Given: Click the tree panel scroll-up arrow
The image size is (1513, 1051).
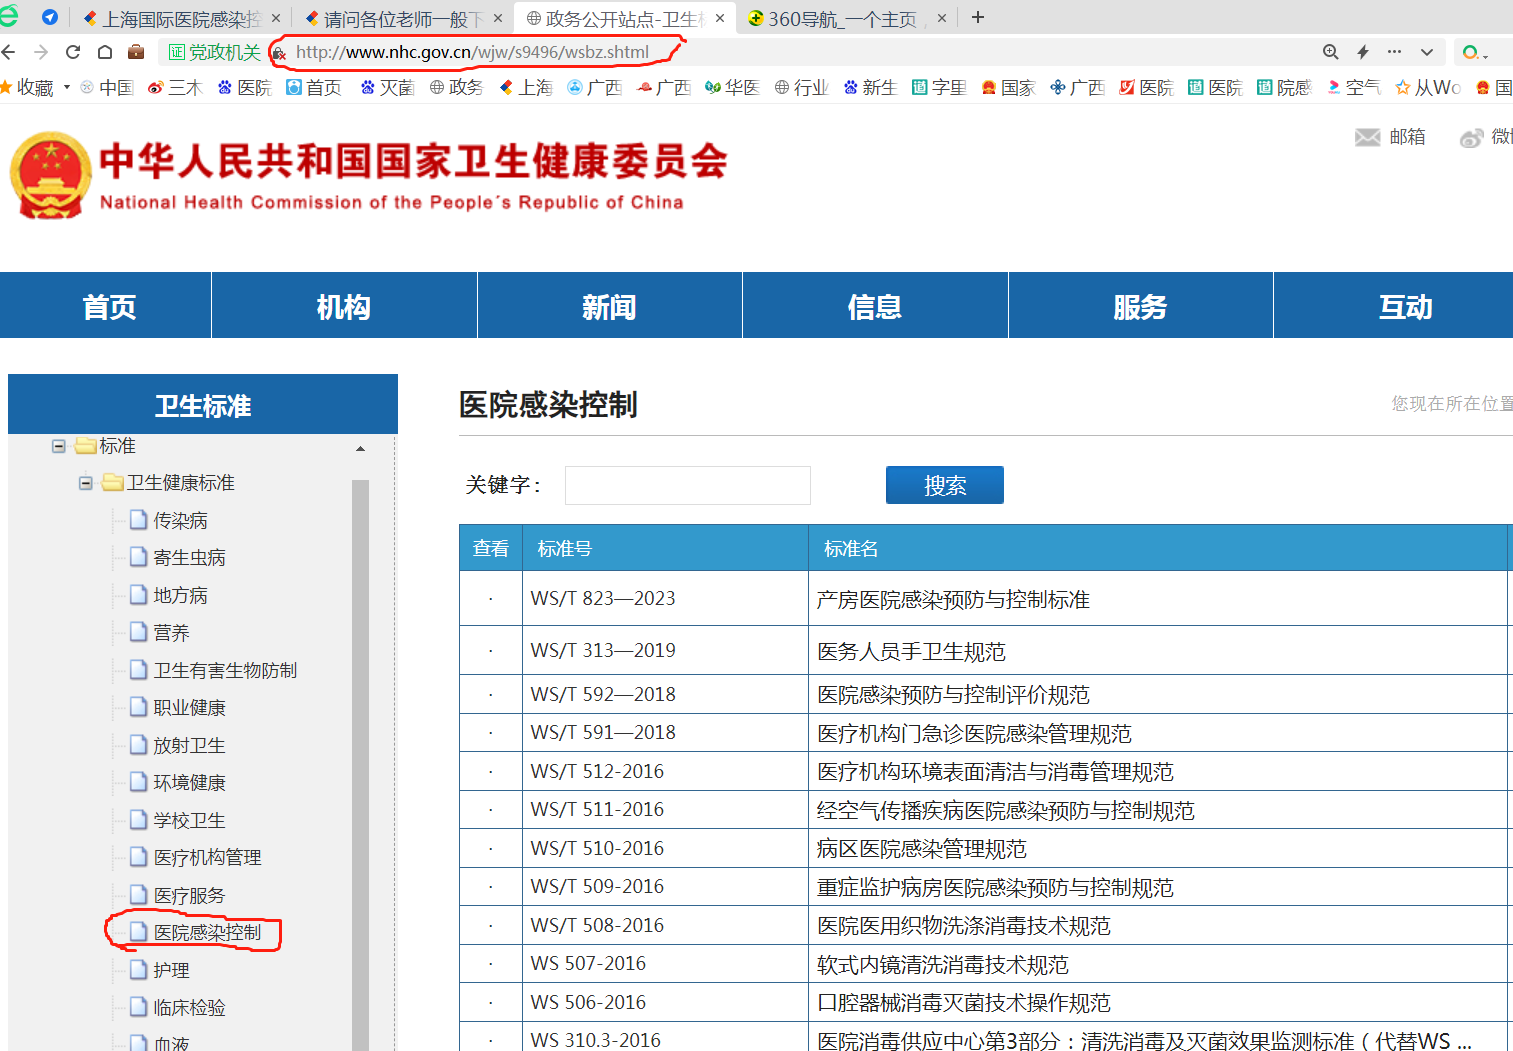Looking at the screenshot, I should [x=360, y=449].
